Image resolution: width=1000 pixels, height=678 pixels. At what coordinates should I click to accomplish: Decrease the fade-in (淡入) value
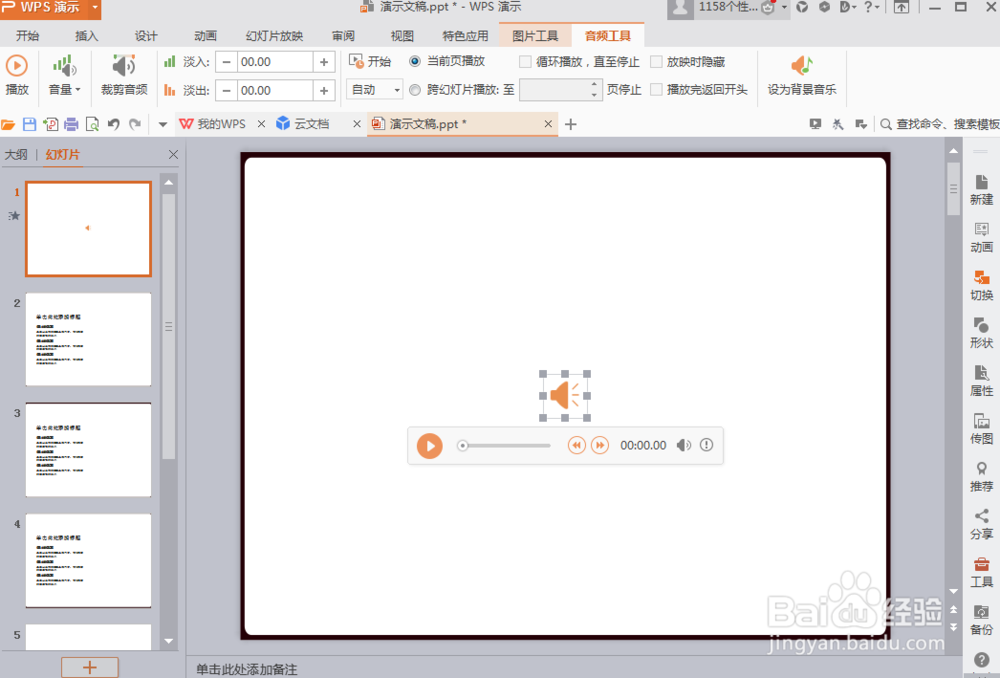click(x=226, y=62)
